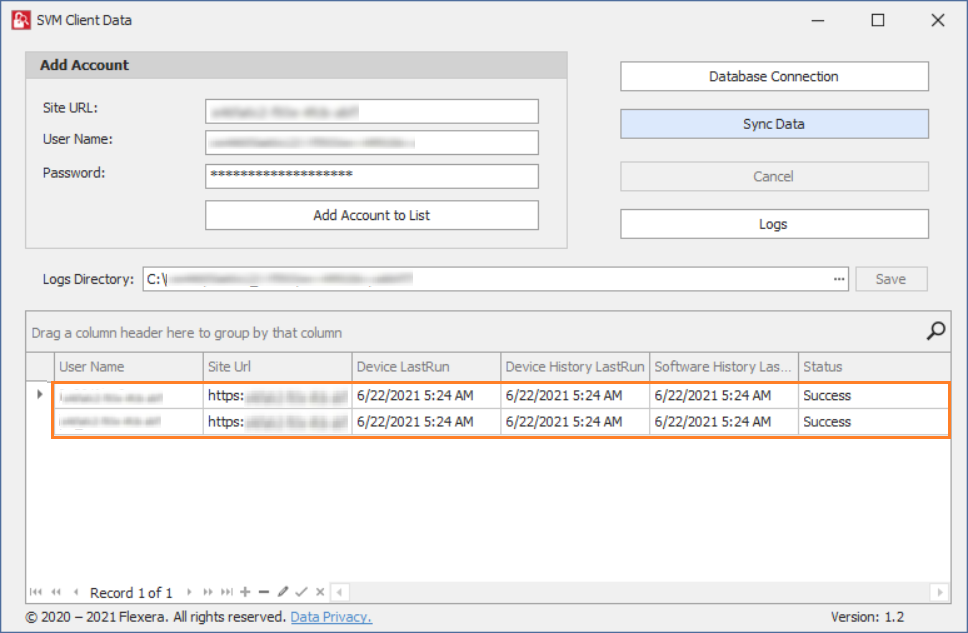Screen dimensions: 968x633
Task: Click the grid search magnifier icon
Action: [936, 331]
